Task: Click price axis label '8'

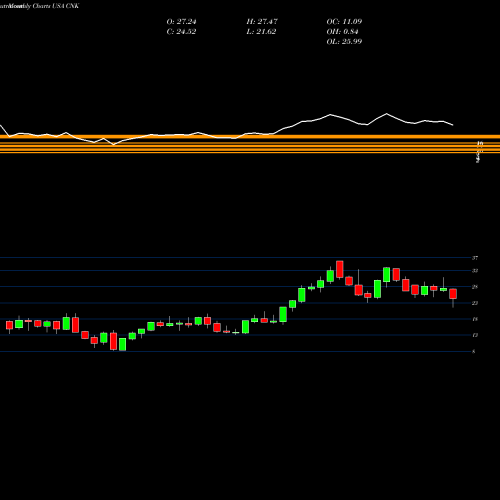Action: pyautogui.click(x=474, y=351)
